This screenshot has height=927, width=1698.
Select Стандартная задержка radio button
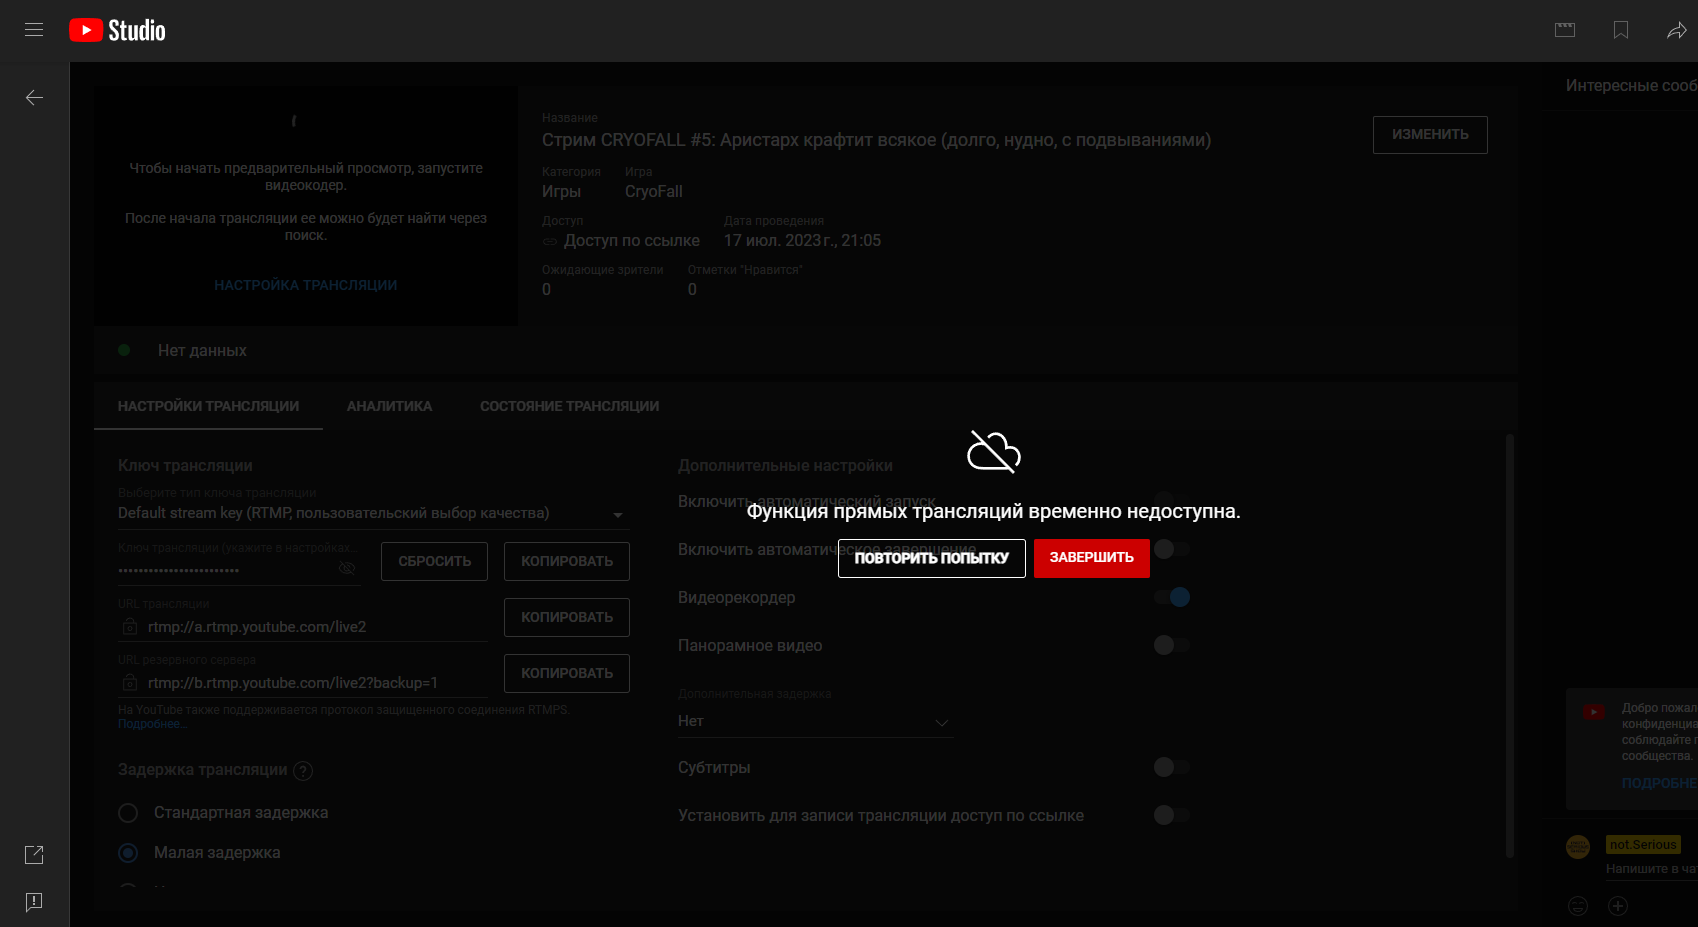[x=128, y=813]
